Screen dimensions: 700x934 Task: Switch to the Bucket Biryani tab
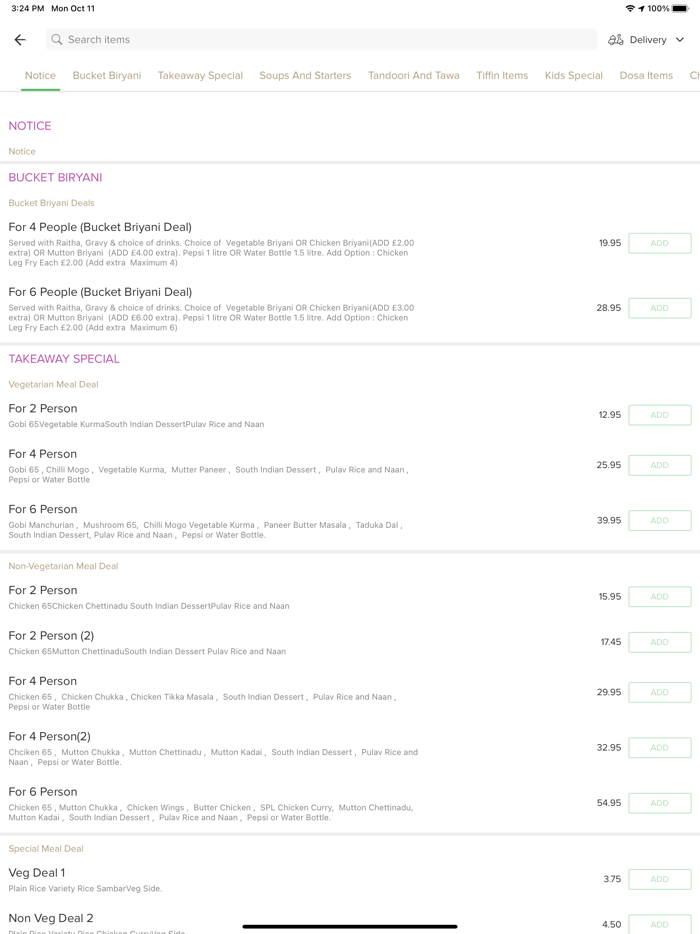tap(107, 76)
